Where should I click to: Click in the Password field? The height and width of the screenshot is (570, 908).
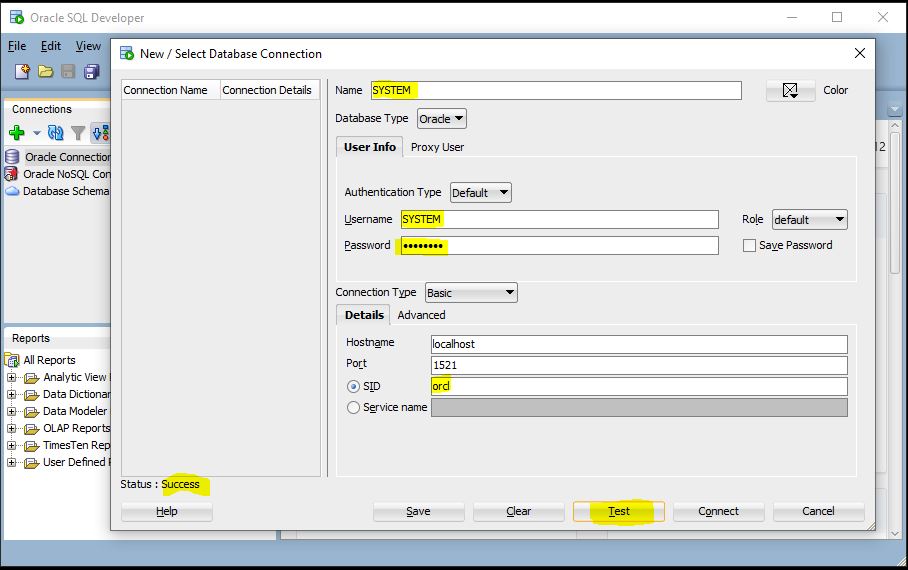(559, 246)
